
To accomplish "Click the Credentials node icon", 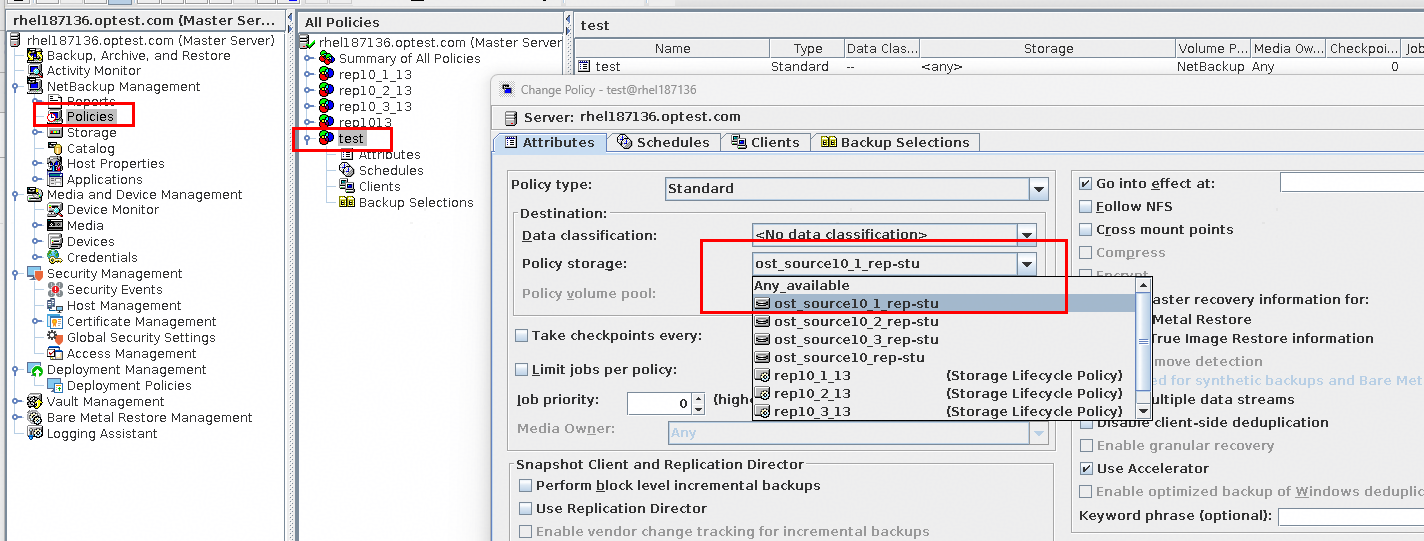I will click(55, 258).
